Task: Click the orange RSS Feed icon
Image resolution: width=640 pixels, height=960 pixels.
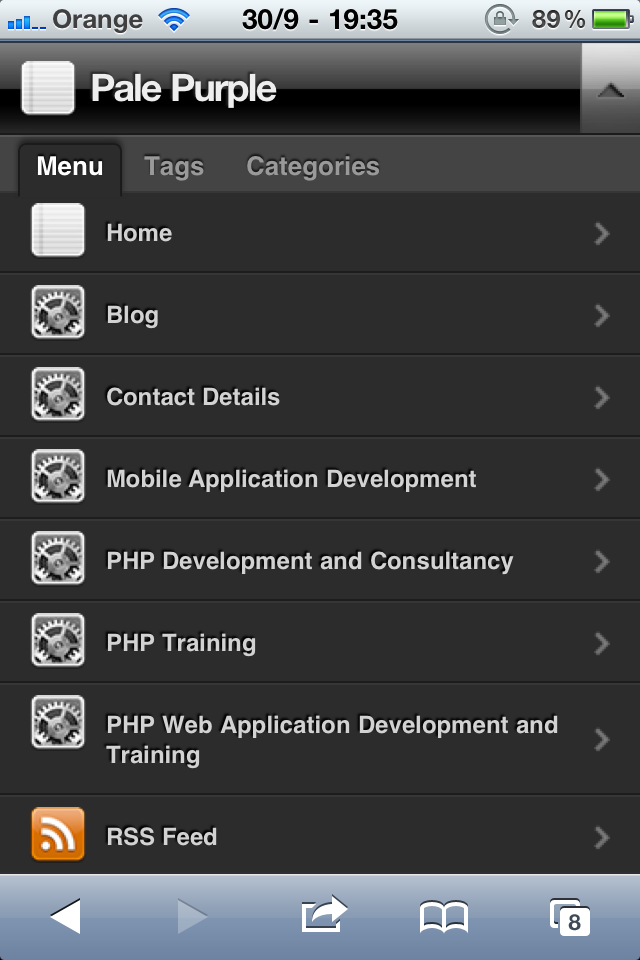Action: coord(58,834)
